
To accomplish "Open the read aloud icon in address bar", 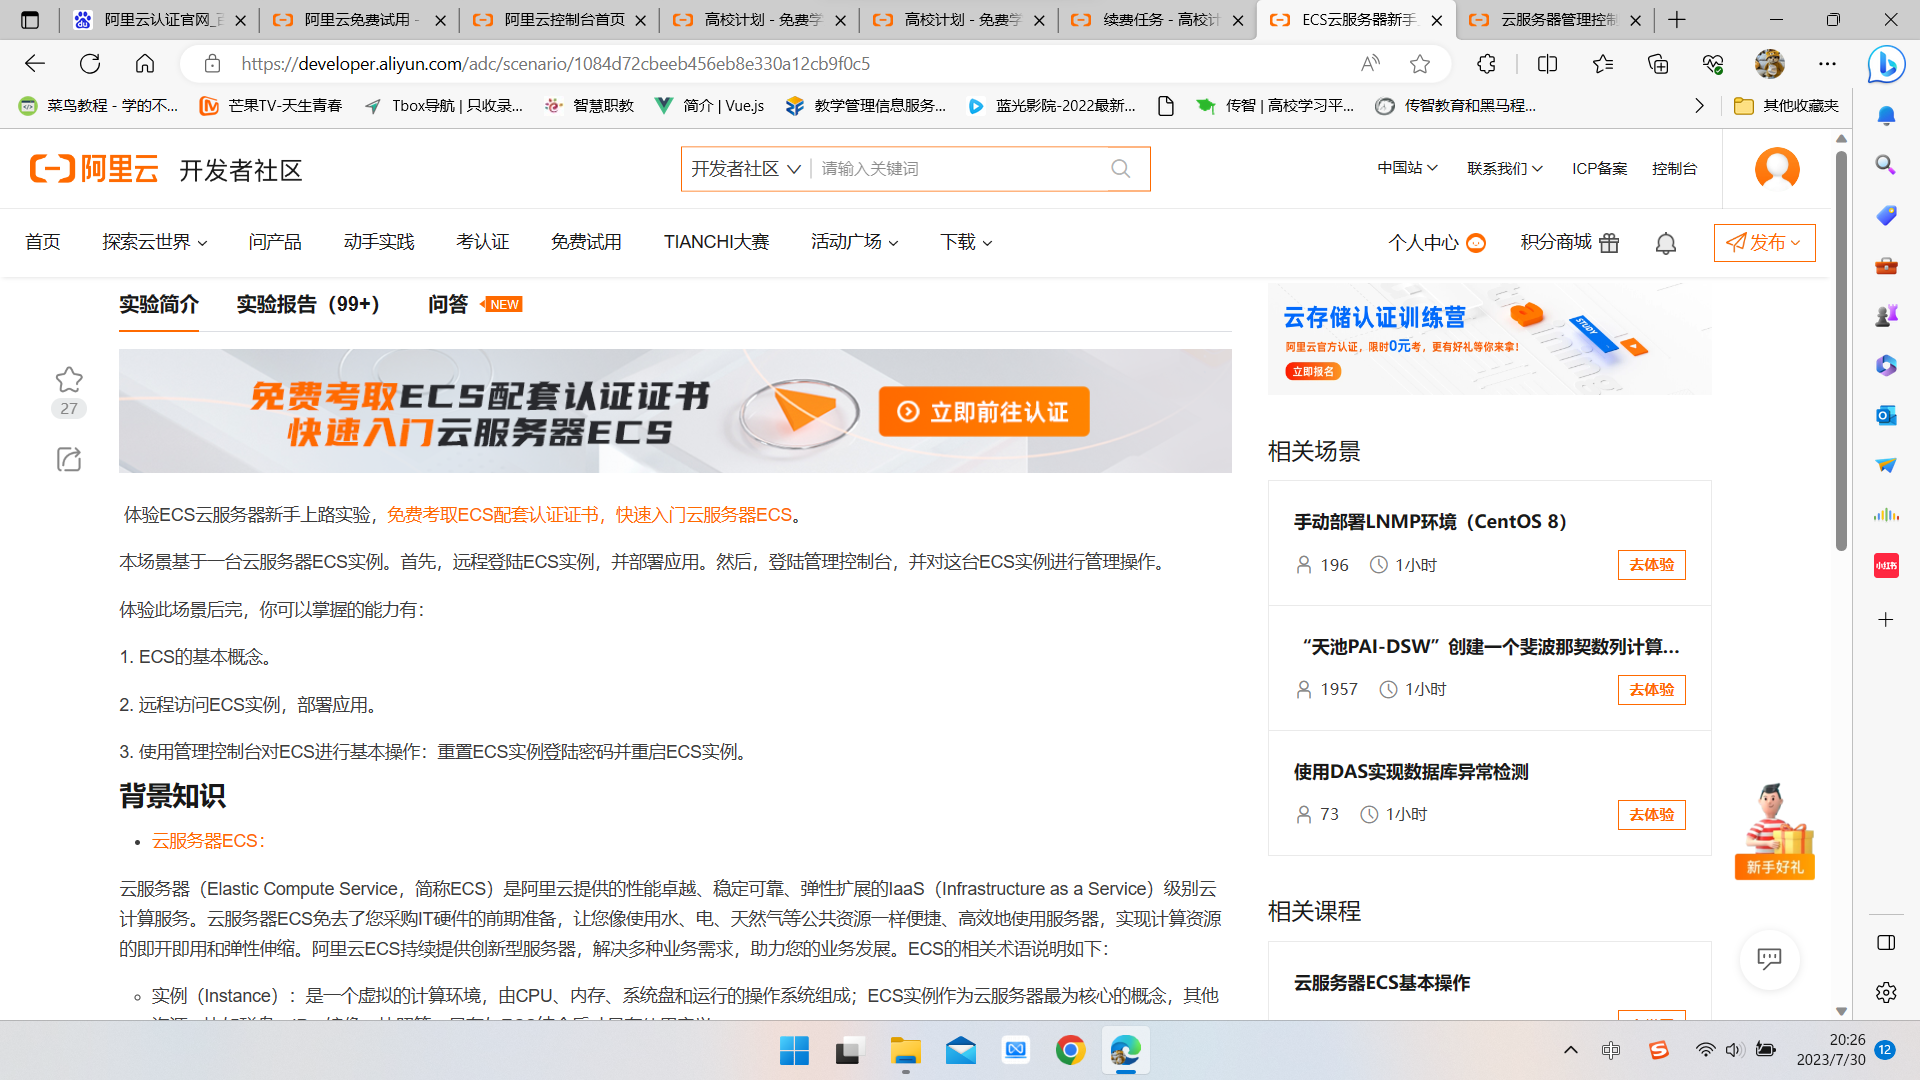I will tap(1370, 64).
